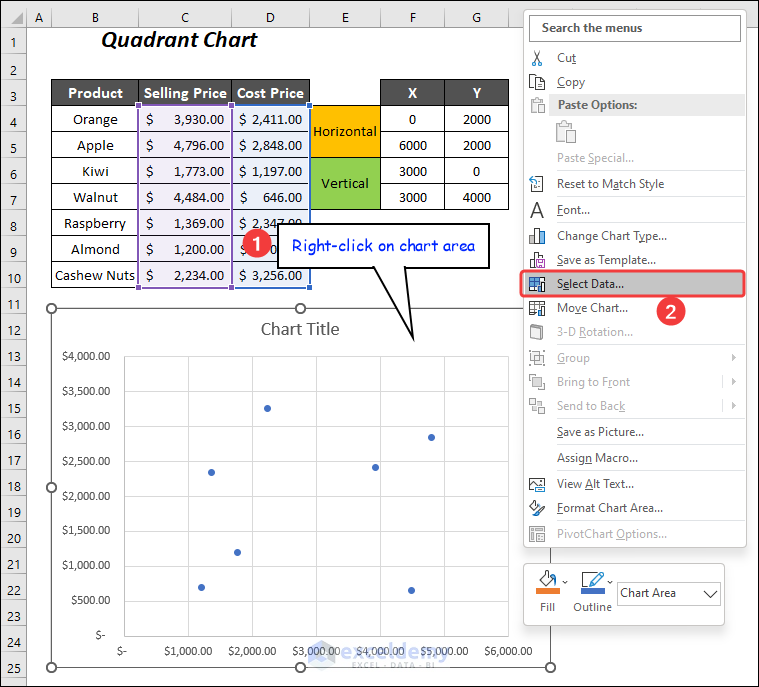Choose Assign Macro... menu entry
This screenshot has width=759, height=687.
pos(635,458)
